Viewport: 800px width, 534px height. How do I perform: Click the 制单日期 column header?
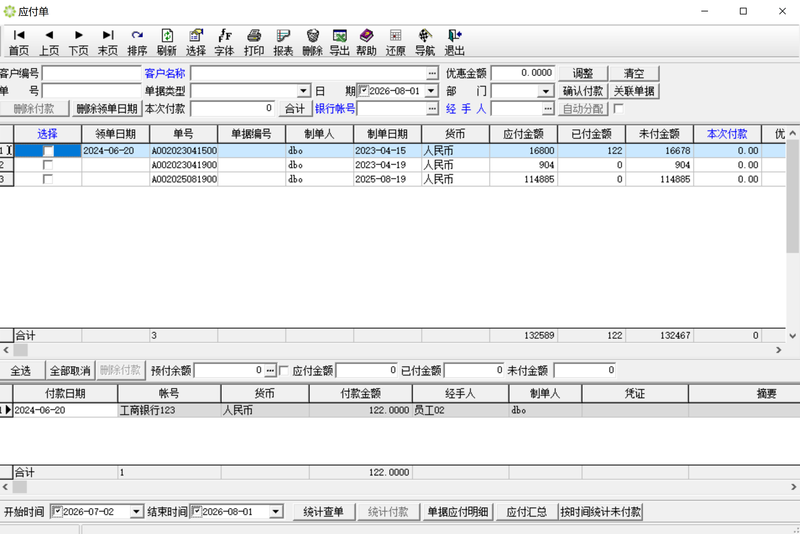click(387, 134)
